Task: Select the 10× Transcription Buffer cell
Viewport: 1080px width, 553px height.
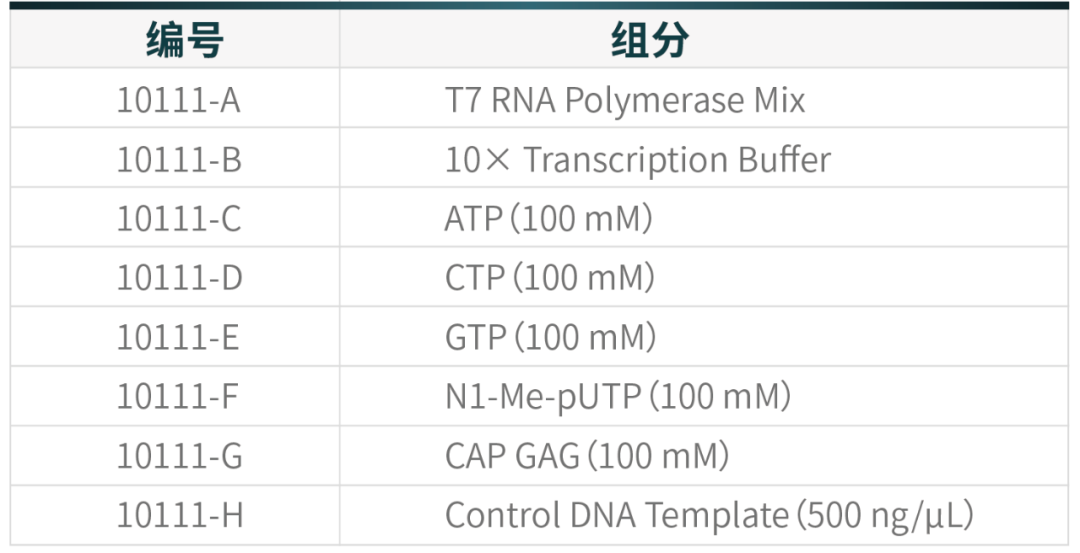Action: click(704, 157)
